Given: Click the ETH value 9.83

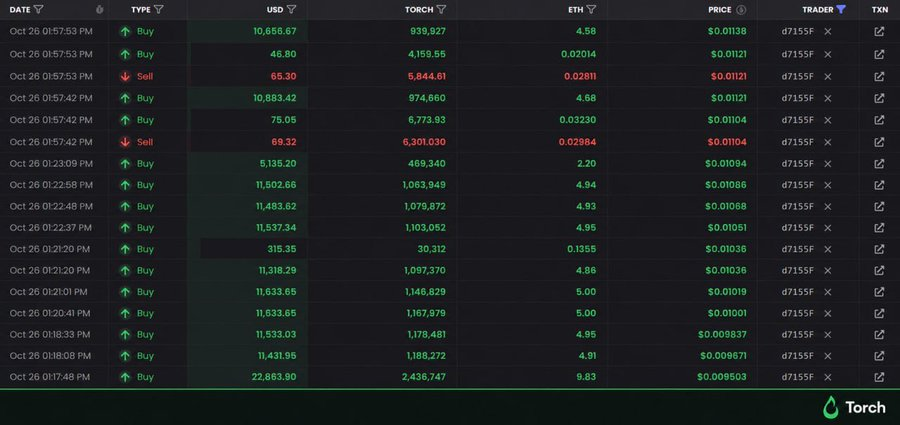Looking at the screenshot, I should [x=585, y=377].
